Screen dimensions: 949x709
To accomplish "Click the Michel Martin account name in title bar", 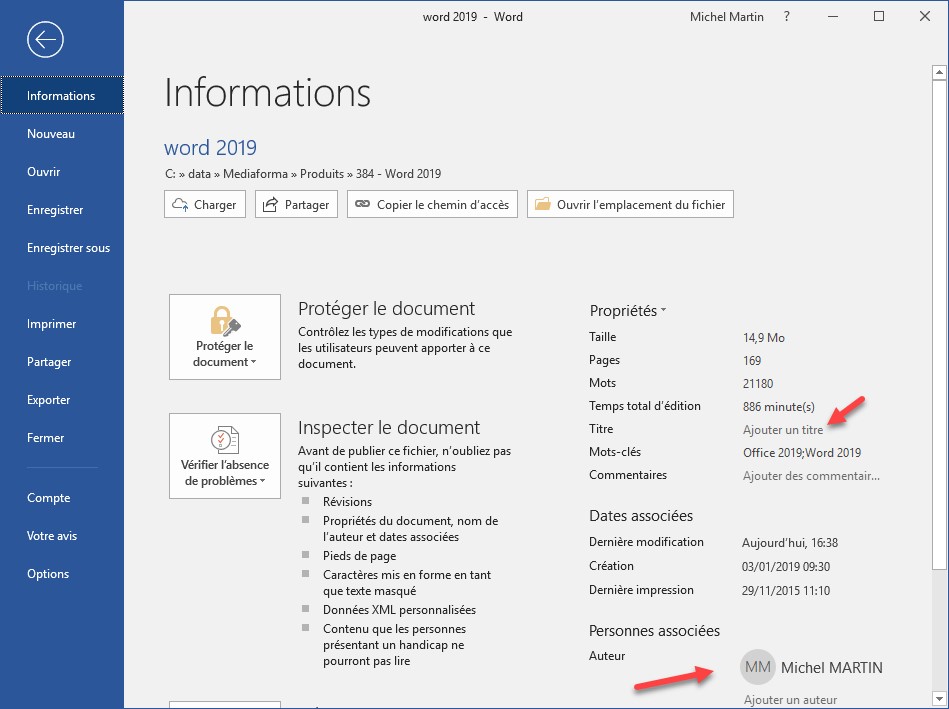I will (726, 17).
